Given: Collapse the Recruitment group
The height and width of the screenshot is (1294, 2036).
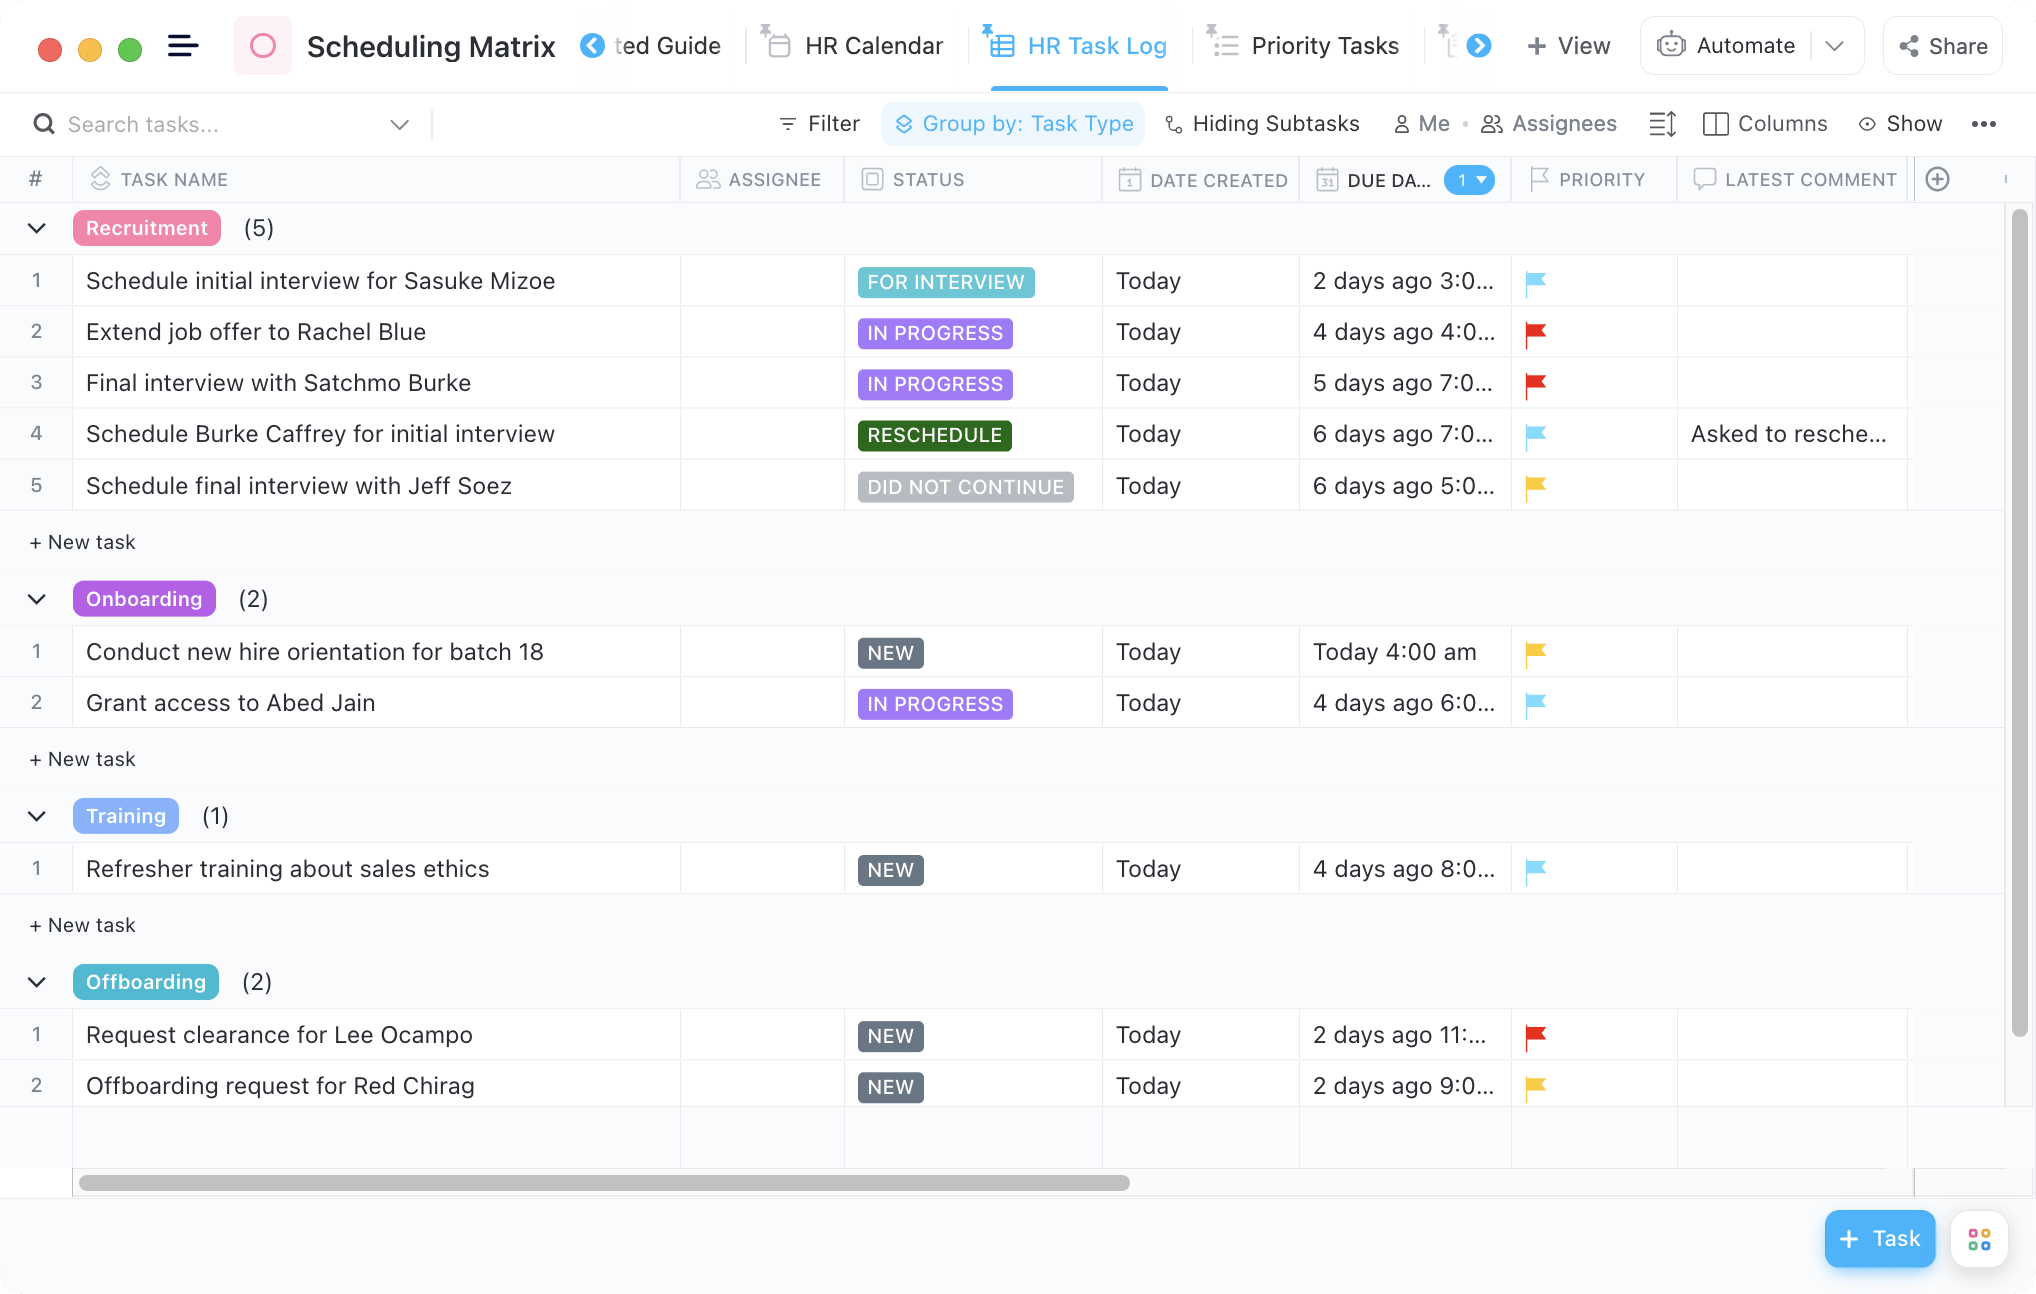Looking at the screenshot, I should [37, 228].
